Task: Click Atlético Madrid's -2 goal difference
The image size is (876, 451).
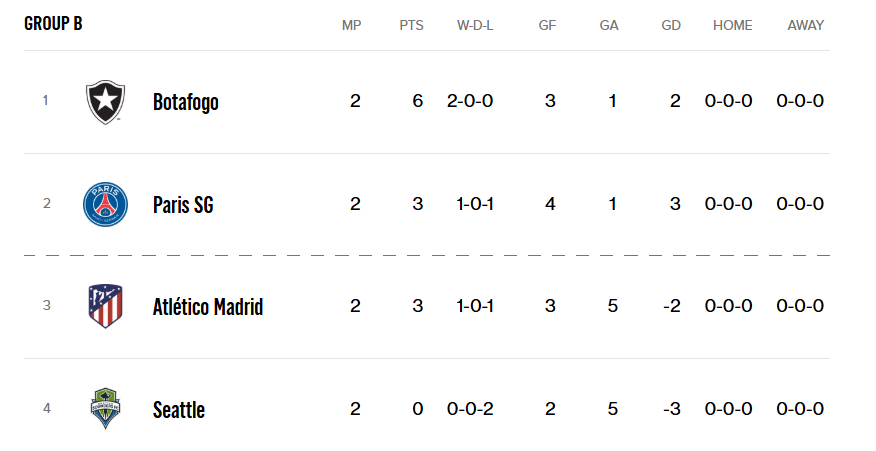Action: coord(672,306)
